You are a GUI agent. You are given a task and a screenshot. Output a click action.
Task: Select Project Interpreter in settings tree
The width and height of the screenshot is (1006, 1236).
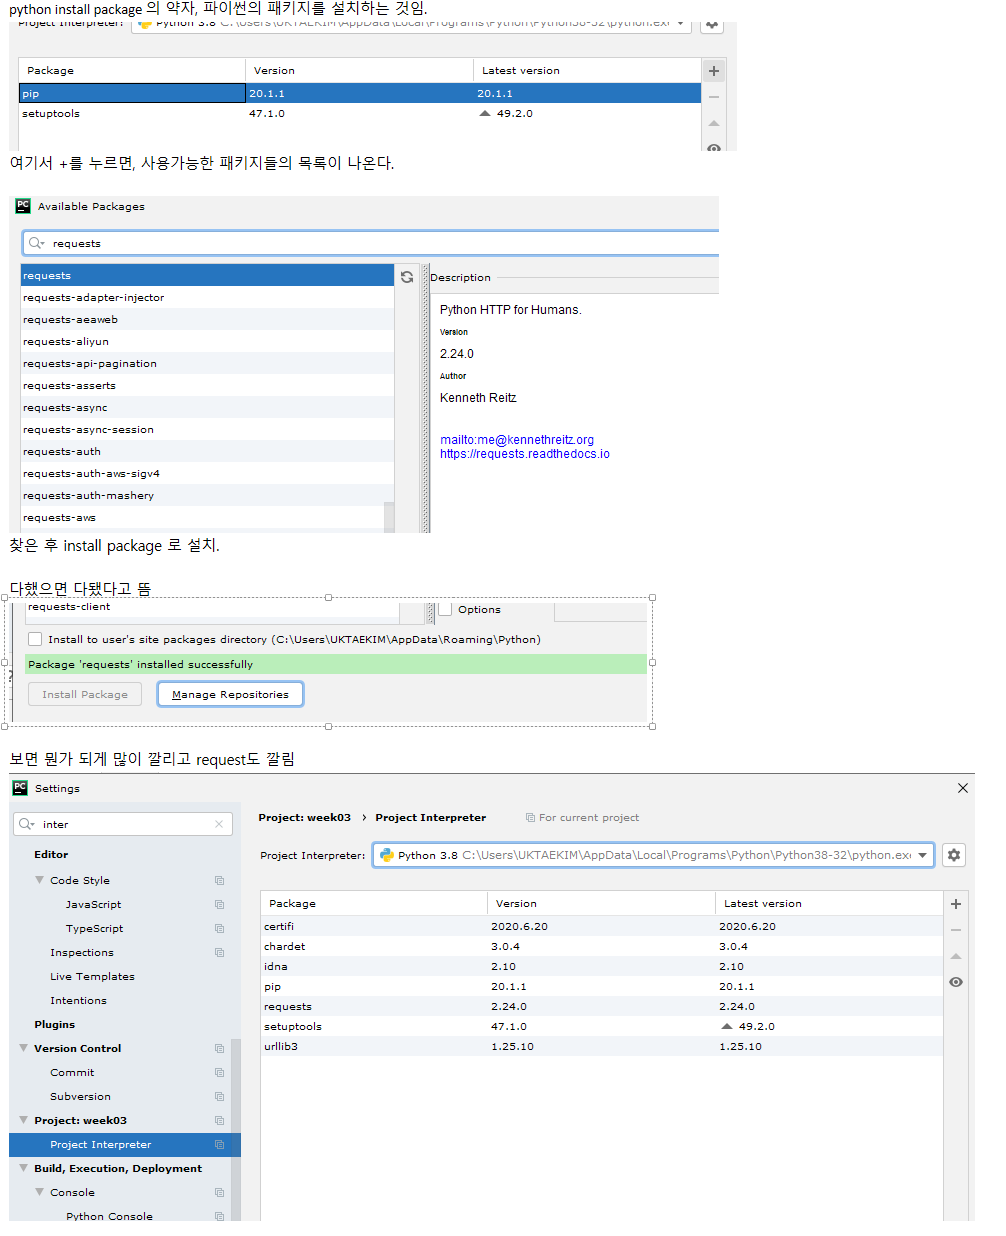click(125, 1144)
